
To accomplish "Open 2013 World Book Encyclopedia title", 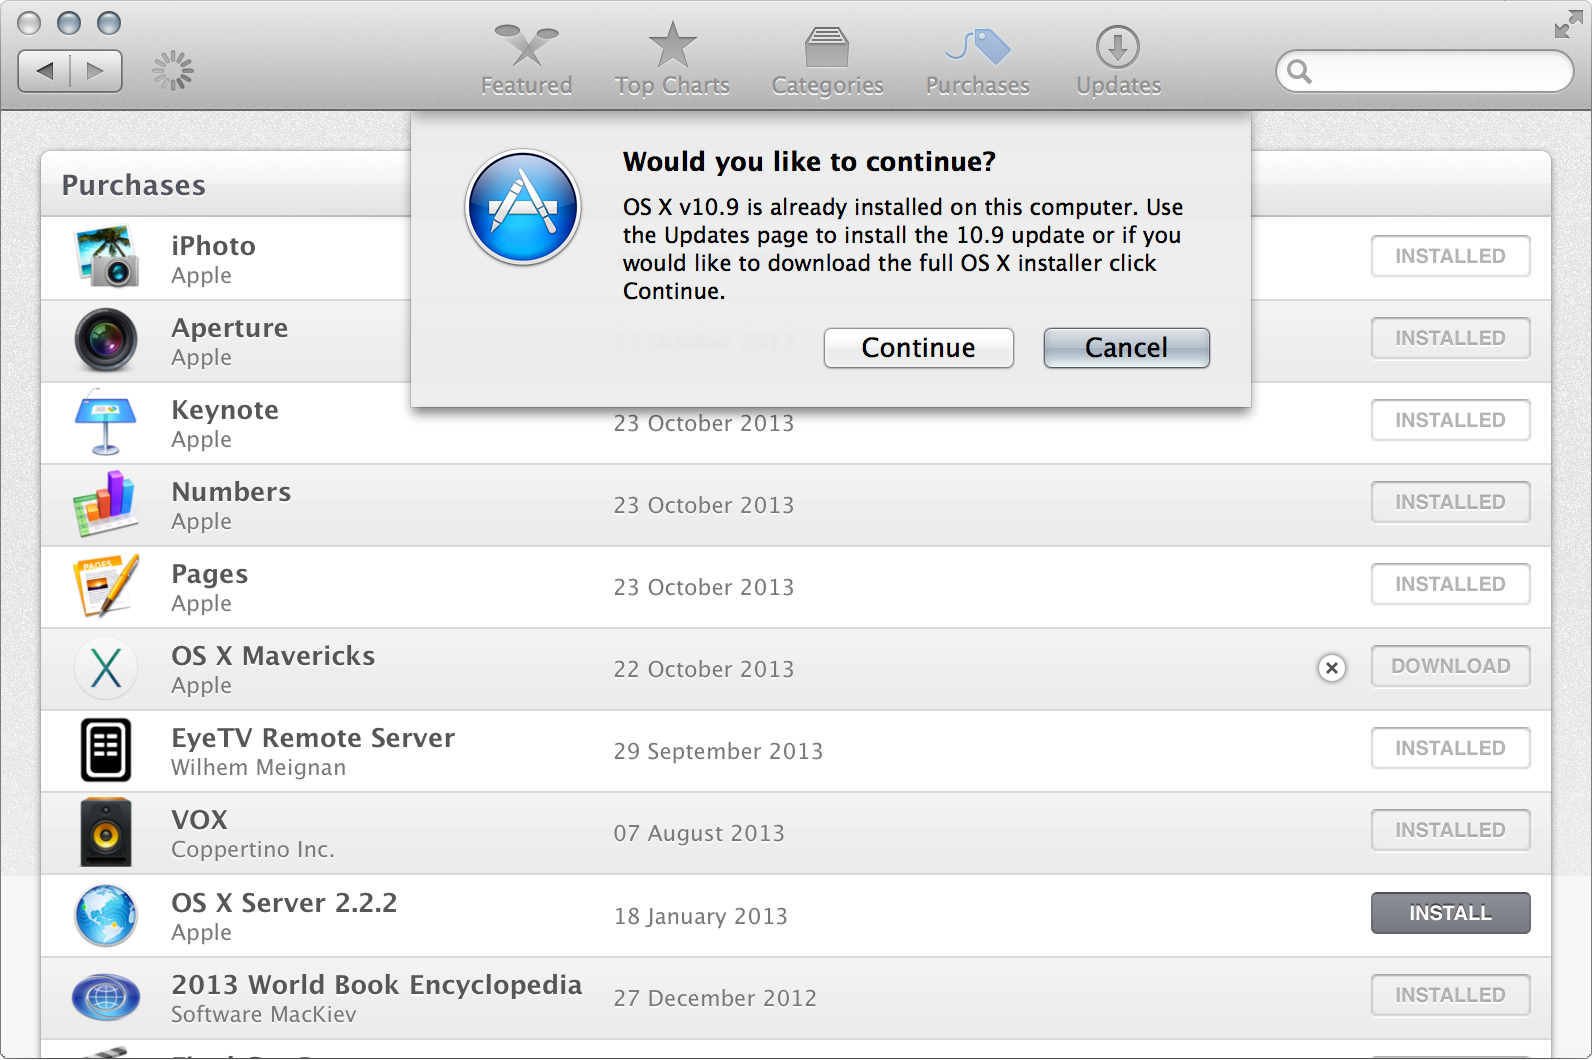I will pyautogui.click(x=376, y=985).
